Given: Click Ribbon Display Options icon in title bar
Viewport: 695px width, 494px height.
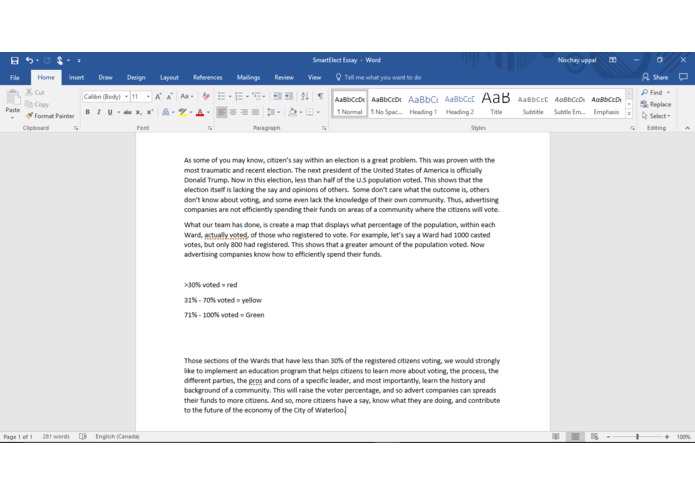Looking at the screenshot, I should point(613,60).
